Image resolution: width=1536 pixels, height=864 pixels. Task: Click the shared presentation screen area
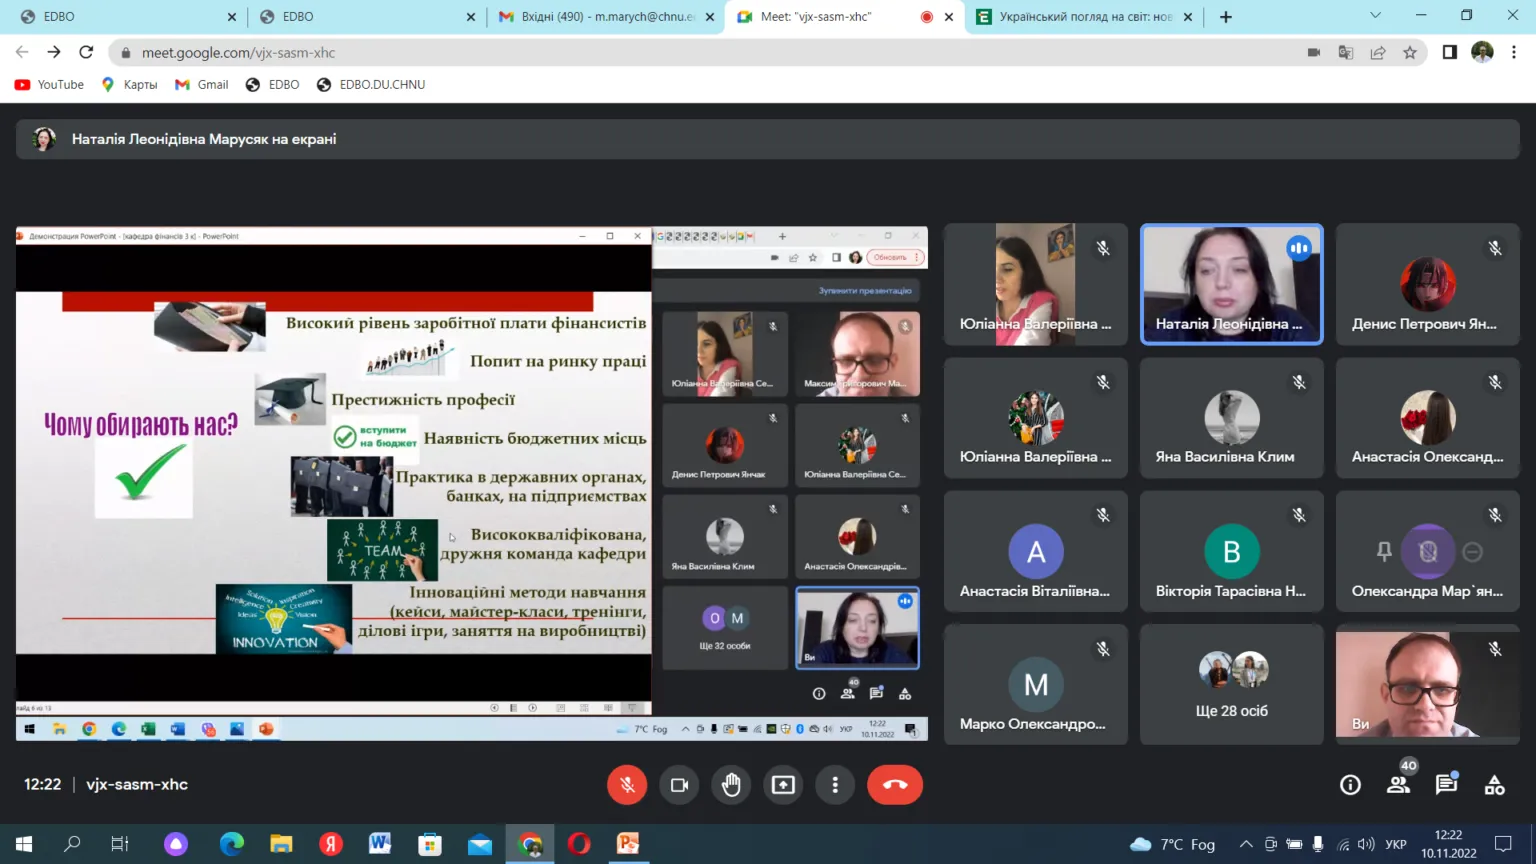pos(472,484)
